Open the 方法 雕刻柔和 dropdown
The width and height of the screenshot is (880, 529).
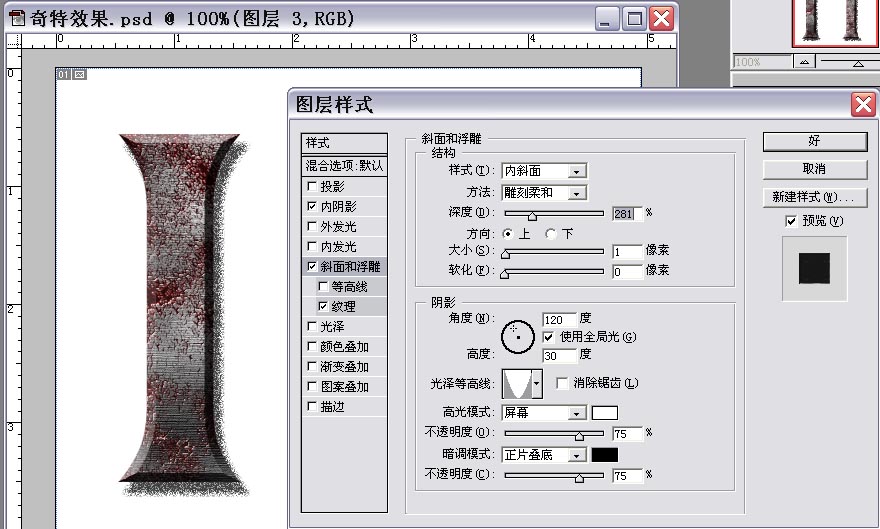coord(576,194)
